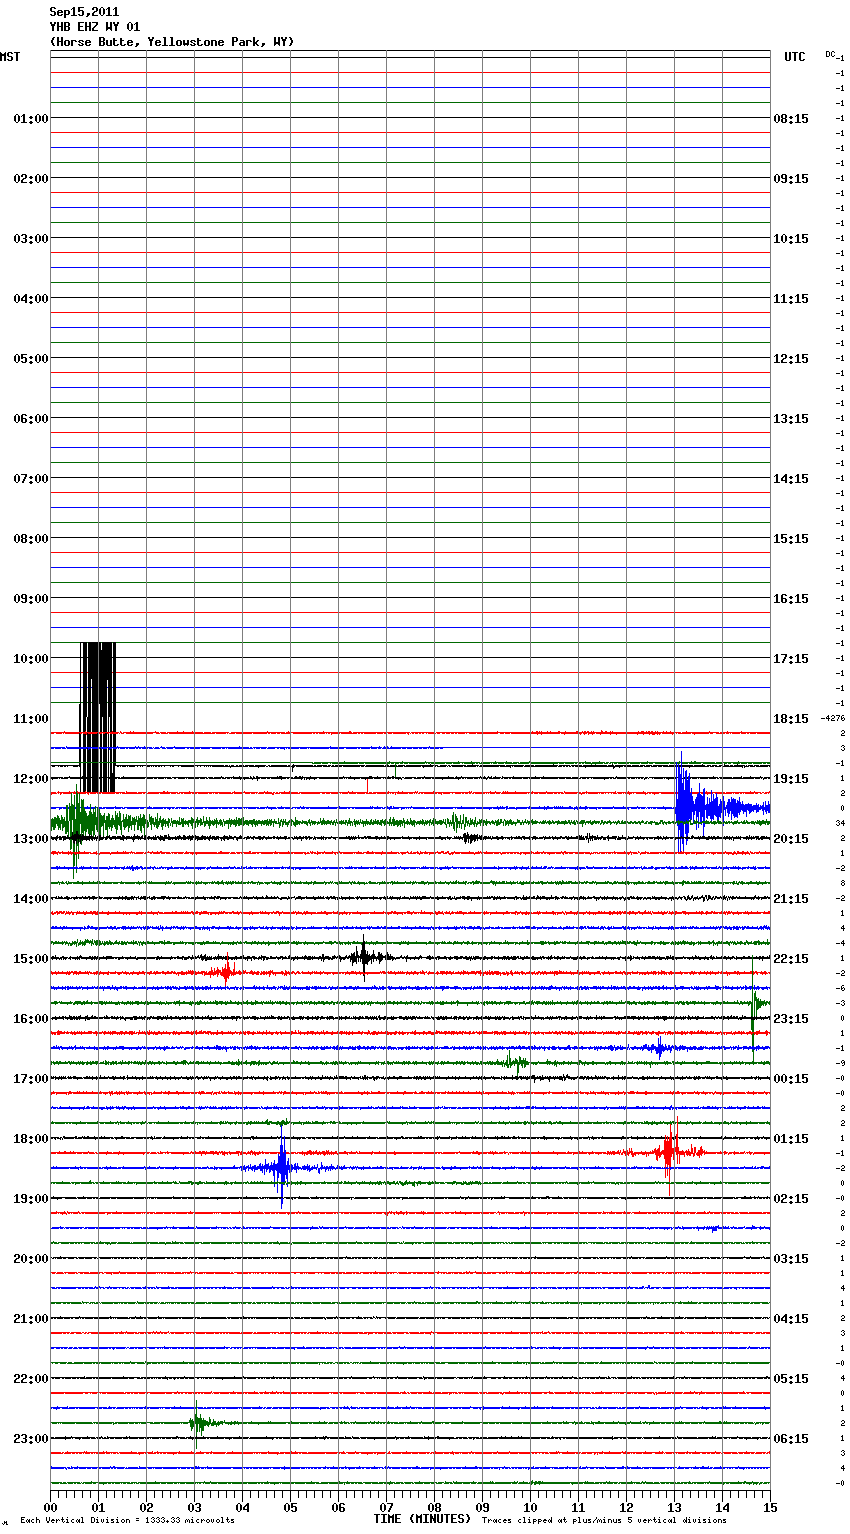This screenshot has width=850, height=1534.
Task: Select station code text YHB EHZ WY 01
Action: click(95, 27)
